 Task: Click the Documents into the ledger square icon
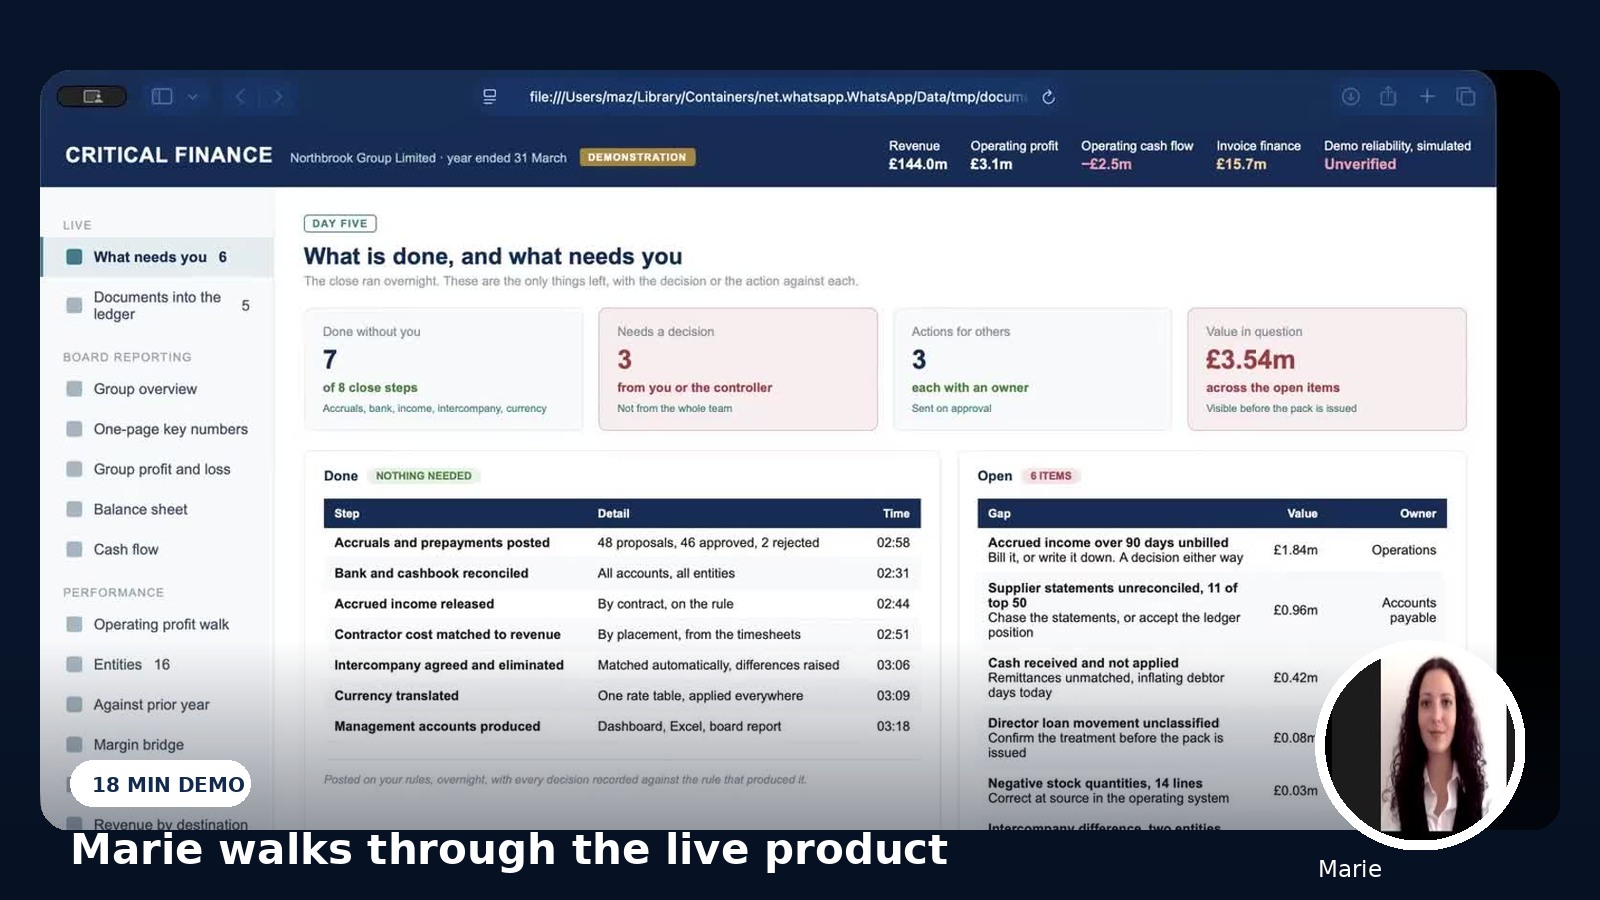(x=74, y=305)
